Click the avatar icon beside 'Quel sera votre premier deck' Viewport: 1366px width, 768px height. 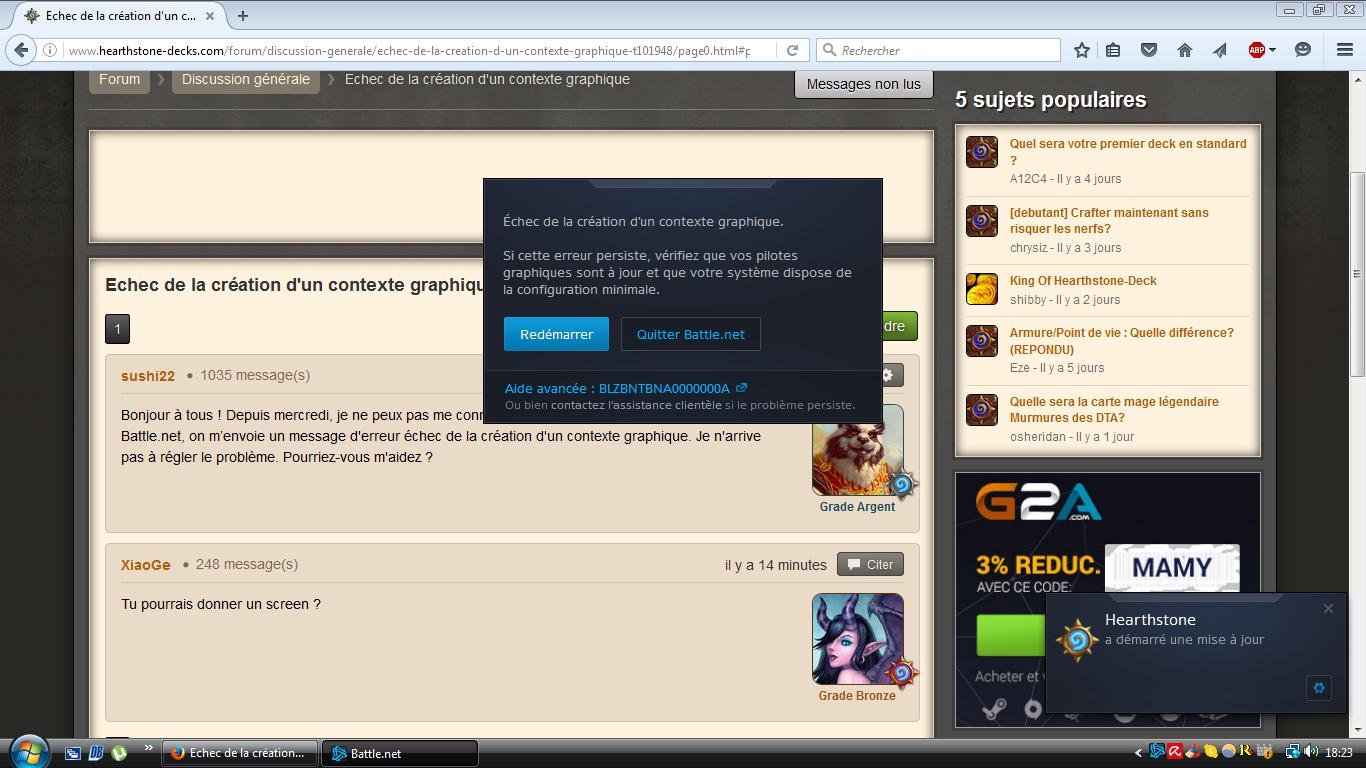(x=982, y=152)
